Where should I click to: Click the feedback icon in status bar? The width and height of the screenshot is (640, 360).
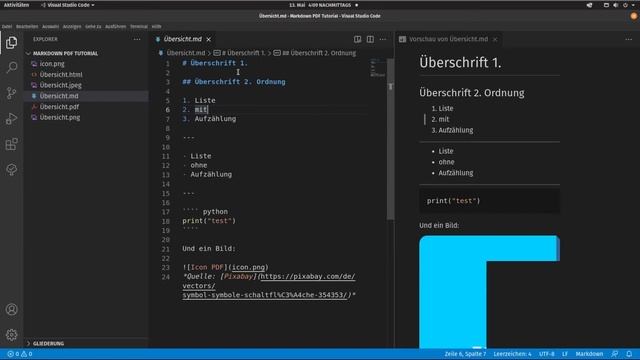(x=614, y=354)
